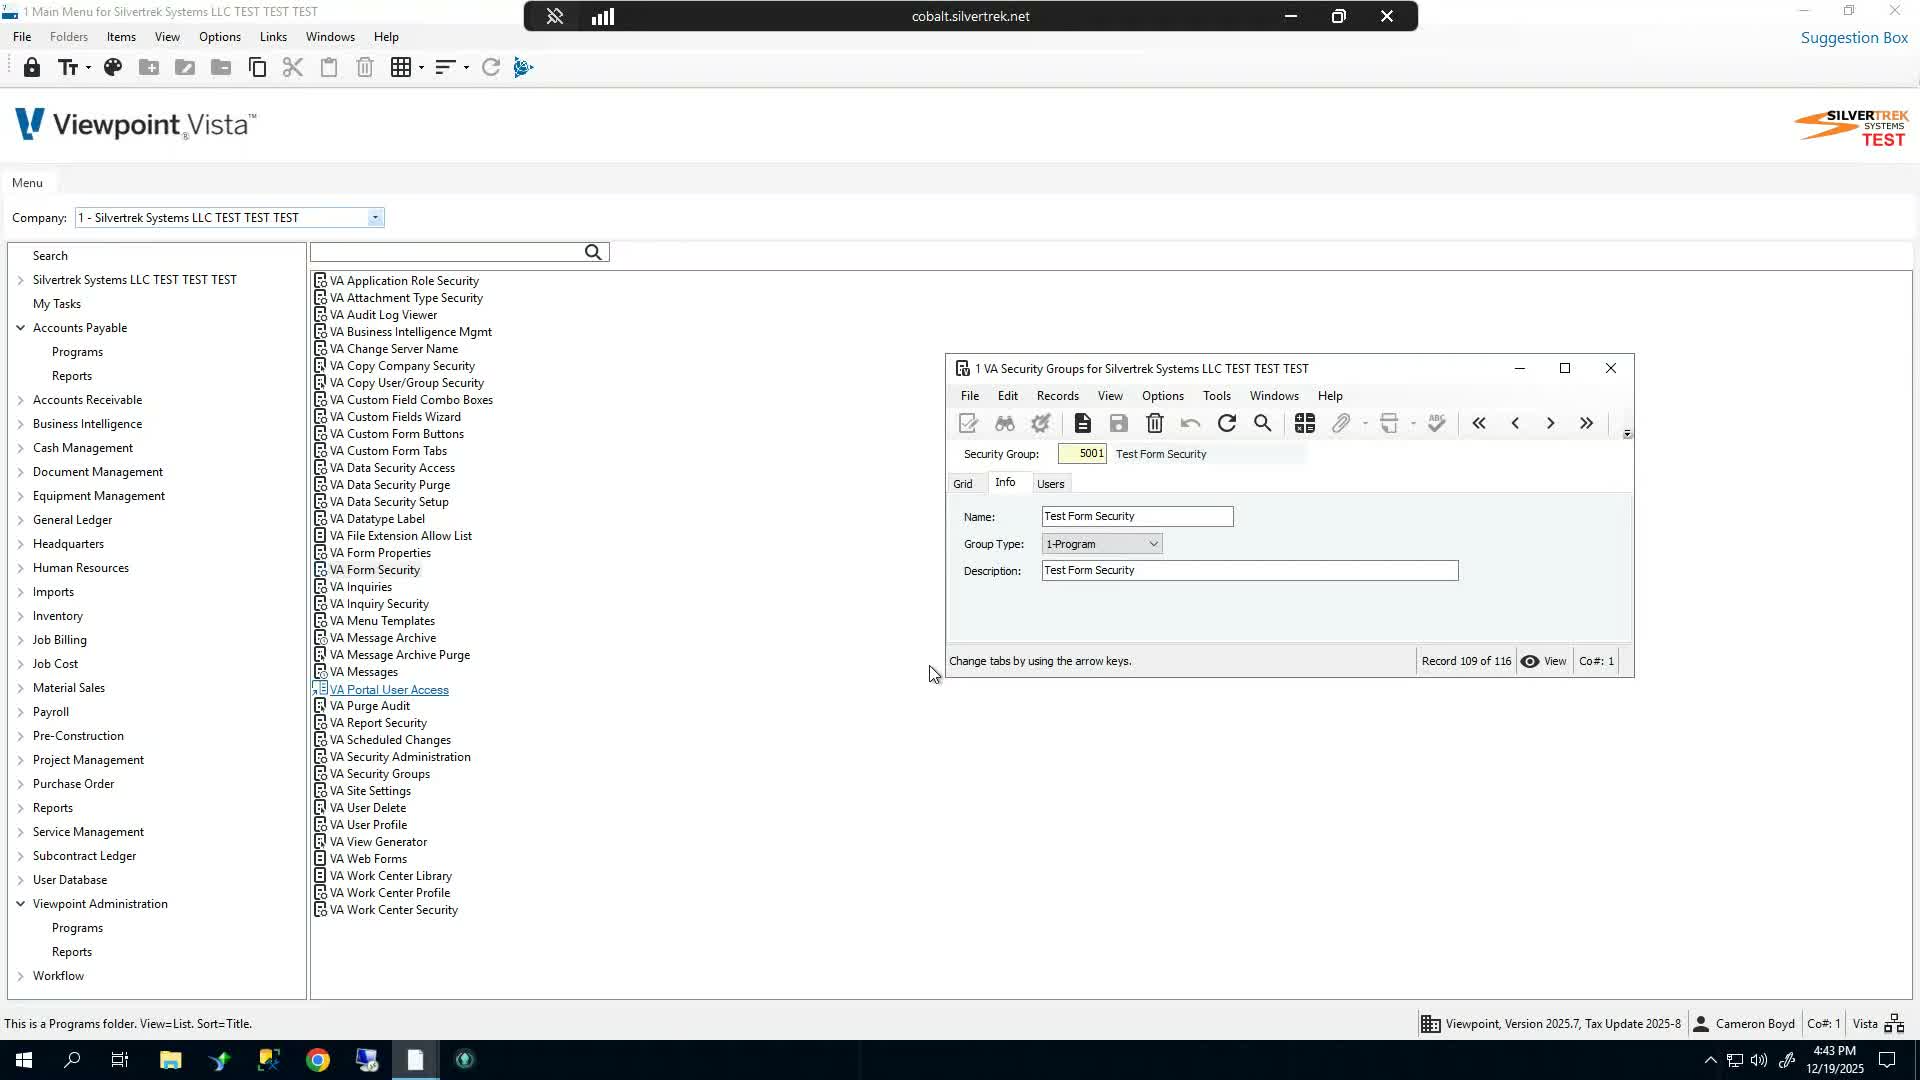Open VA Report Security program
This screenshot has width=1920, height=1080.
click(x=378, y=723)
